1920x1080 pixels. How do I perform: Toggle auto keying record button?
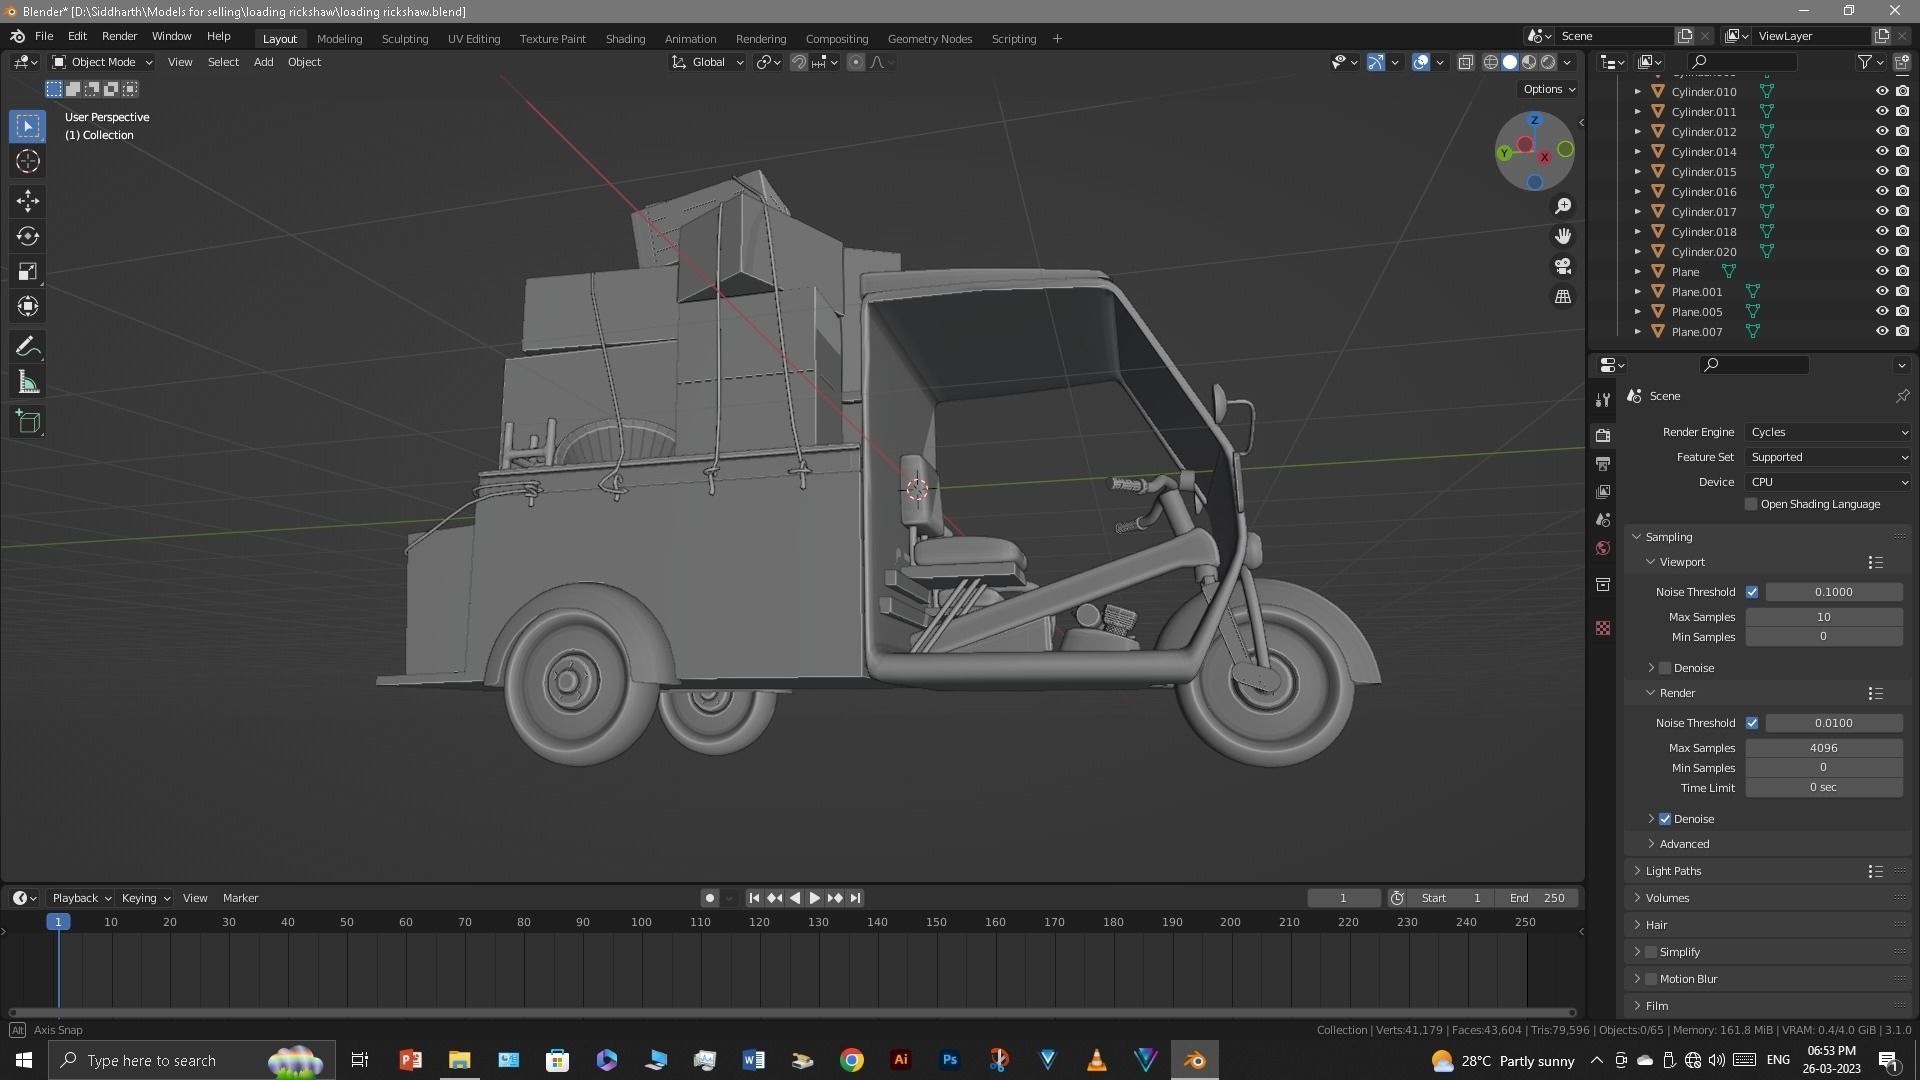tap(709, 898)
